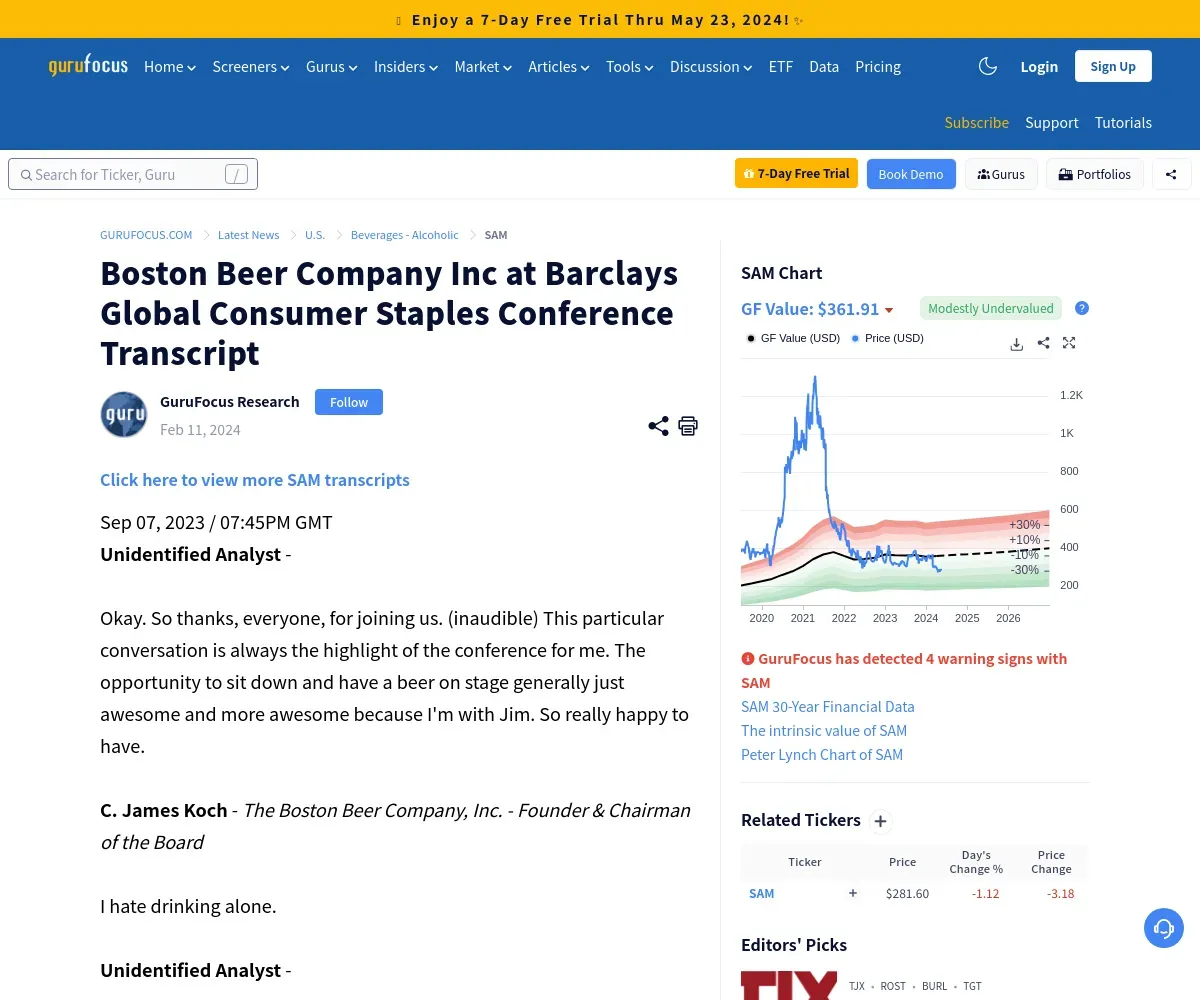Viewport: 1200px width, 1000px height.
Task: Open Peter Lynch Chart of SAM
Action: [822, 754]
